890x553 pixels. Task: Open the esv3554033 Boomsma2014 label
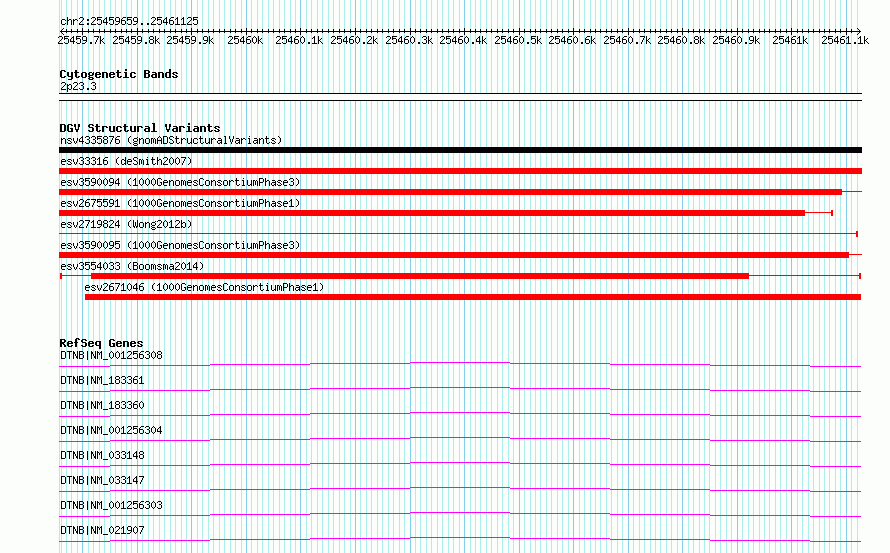click(132, 266)
